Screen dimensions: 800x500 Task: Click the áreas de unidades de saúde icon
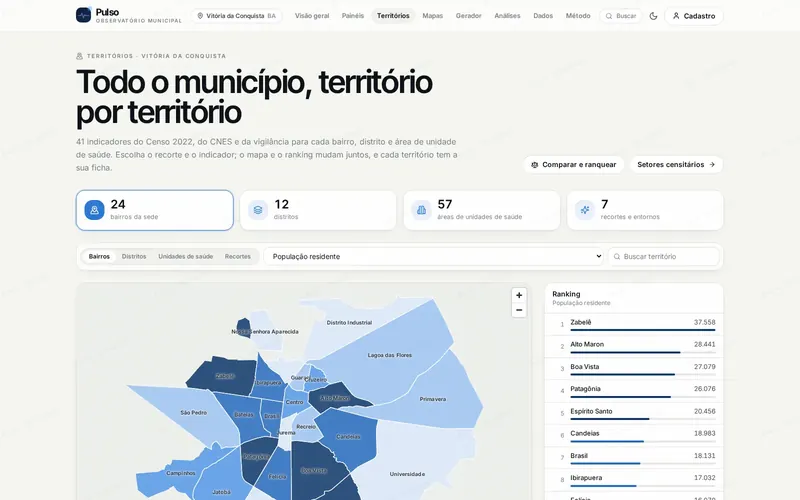coord(421,210)
